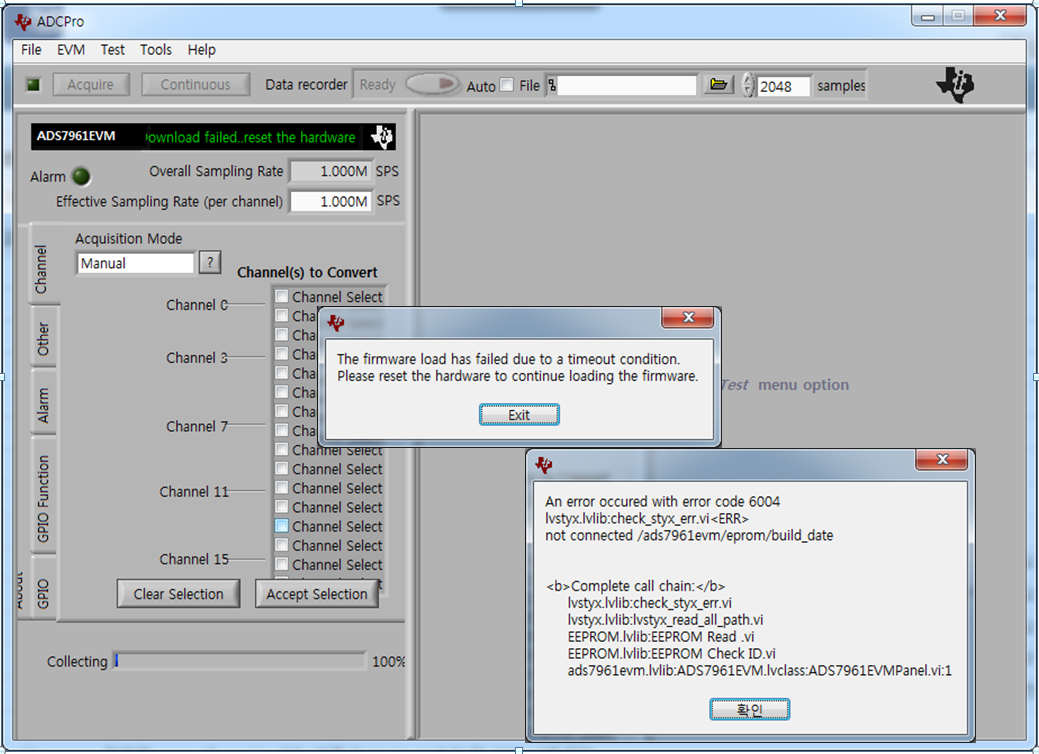Click the ADCPro title bar app icon
1039x754 pixels.
[x=23, y=22]
